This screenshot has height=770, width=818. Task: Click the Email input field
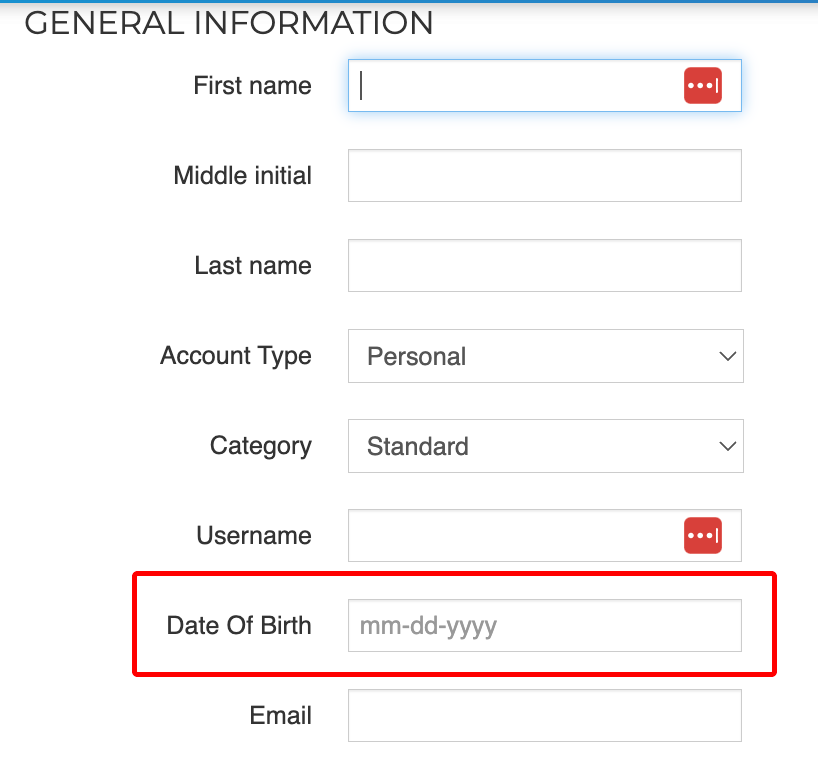(545, 715)
